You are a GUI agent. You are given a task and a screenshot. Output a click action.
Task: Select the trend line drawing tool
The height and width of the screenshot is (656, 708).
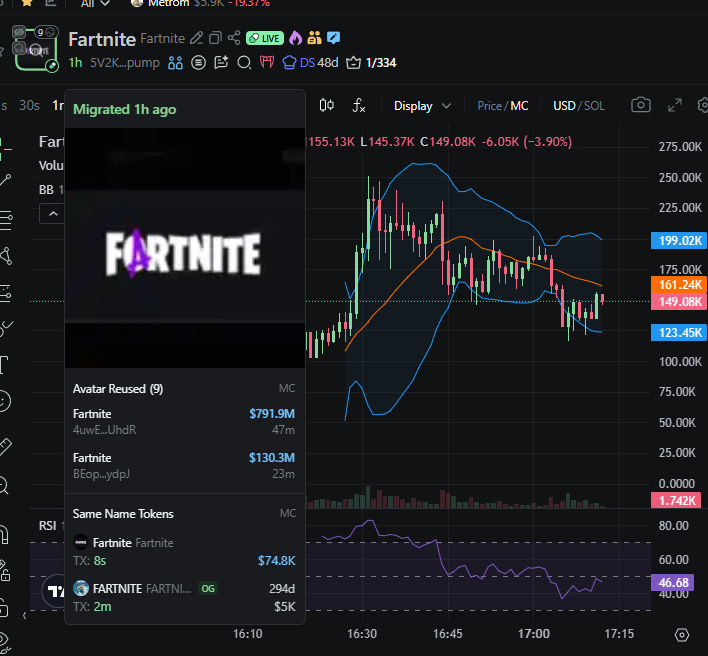[x=5, y=181]
